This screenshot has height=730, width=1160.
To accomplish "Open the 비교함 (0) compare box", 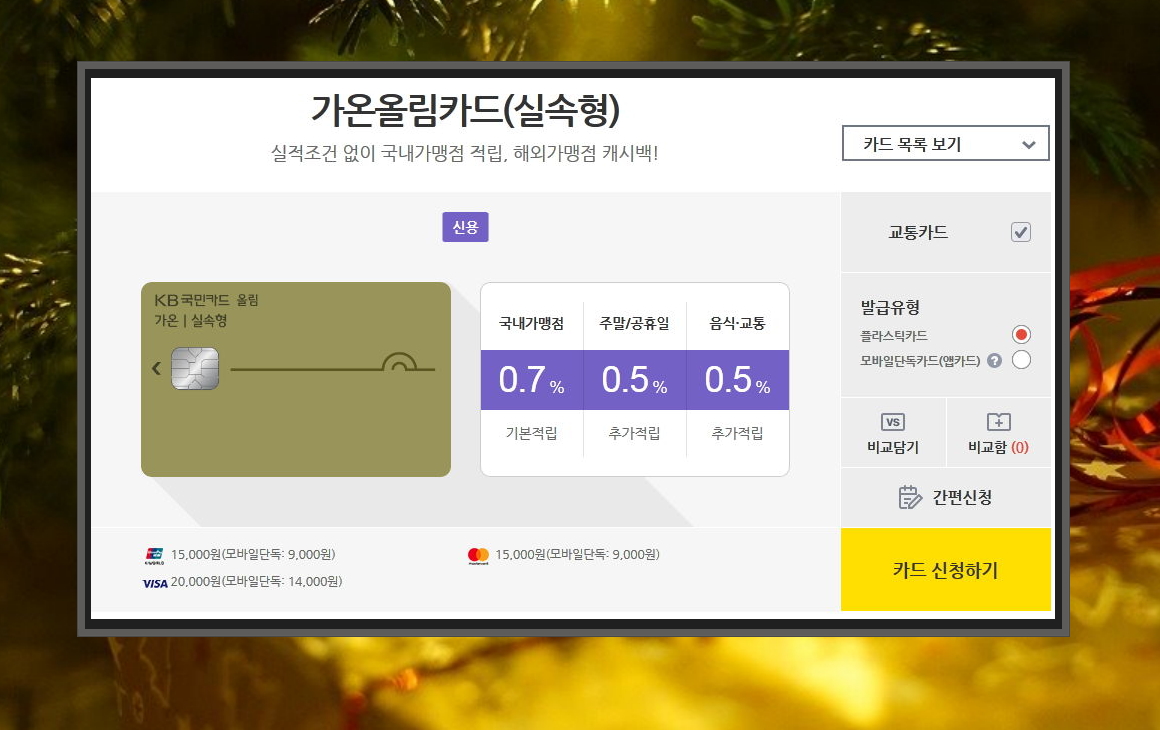I will coord(998,433).
